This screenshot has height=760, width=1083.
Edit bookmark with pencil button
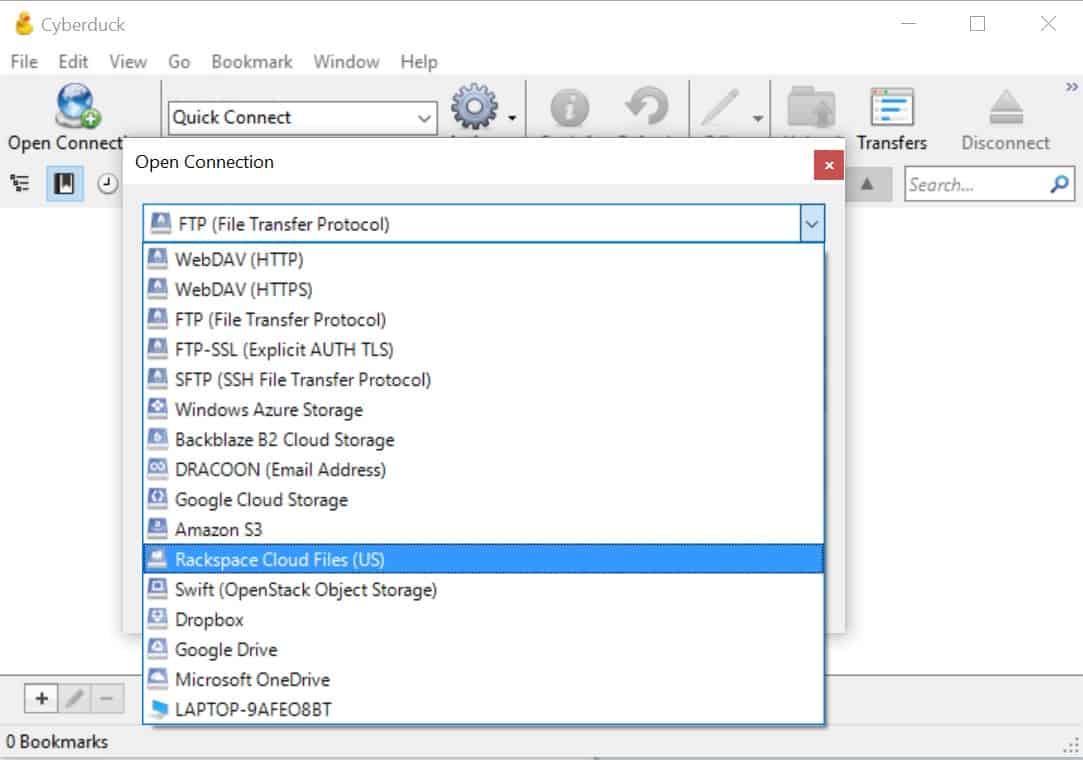point(75,698)
